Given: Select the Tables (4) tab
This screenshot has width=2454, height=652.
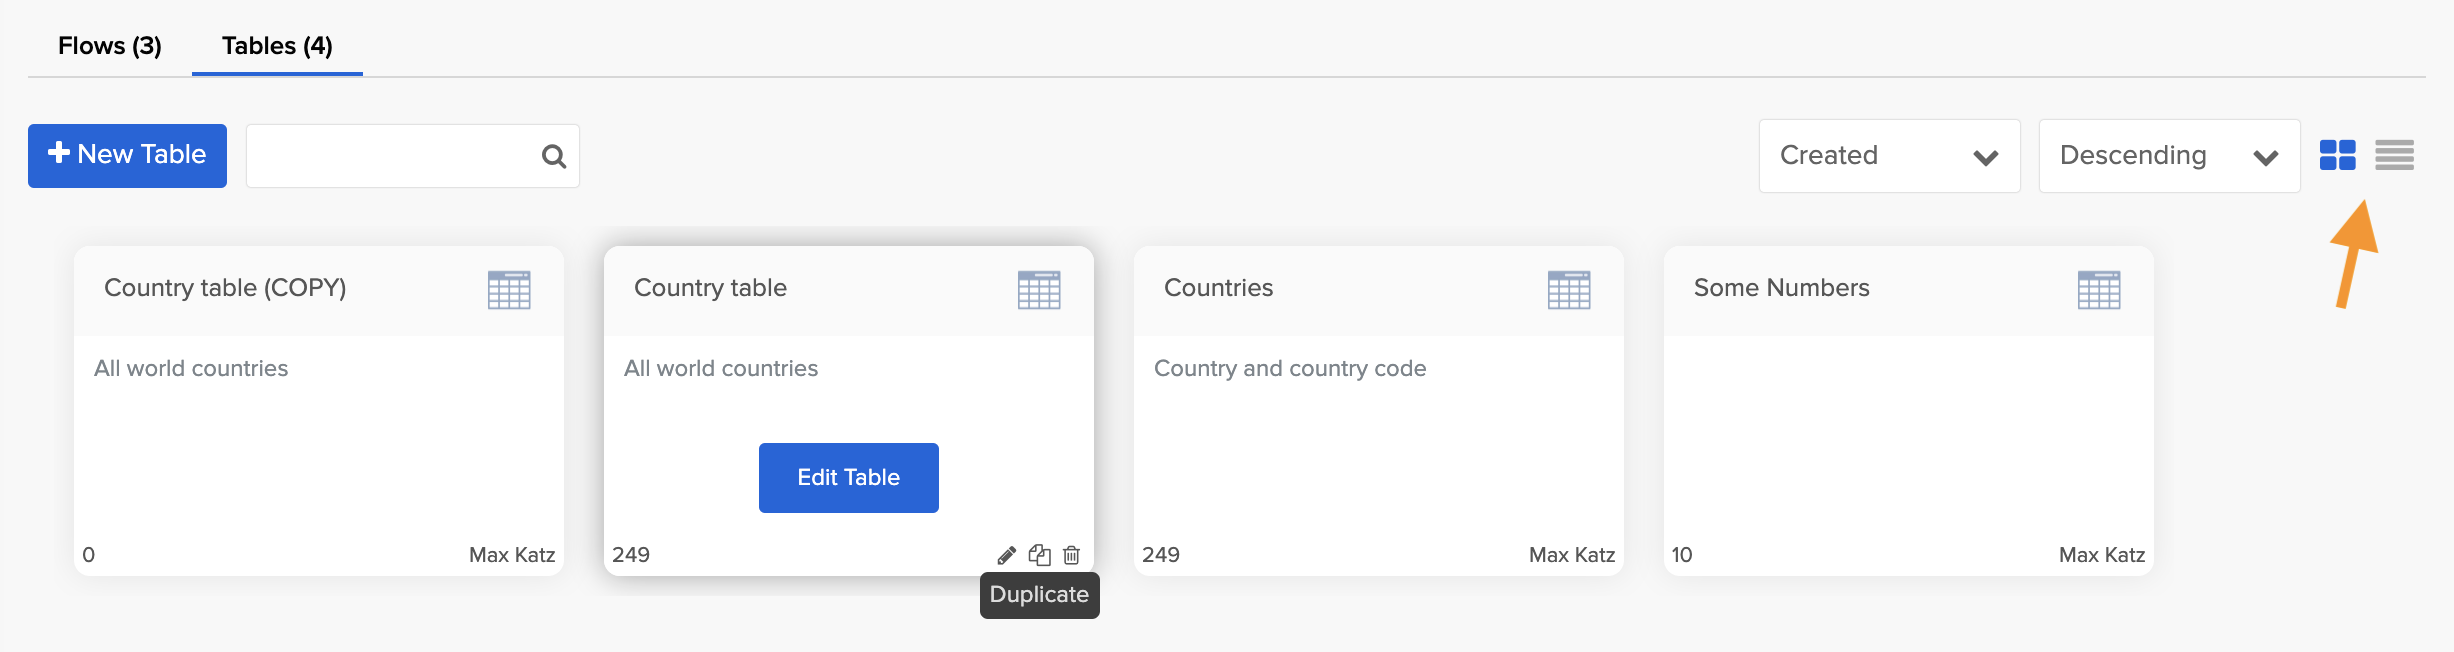Looking at the screenshot, I should click(277, 46).
